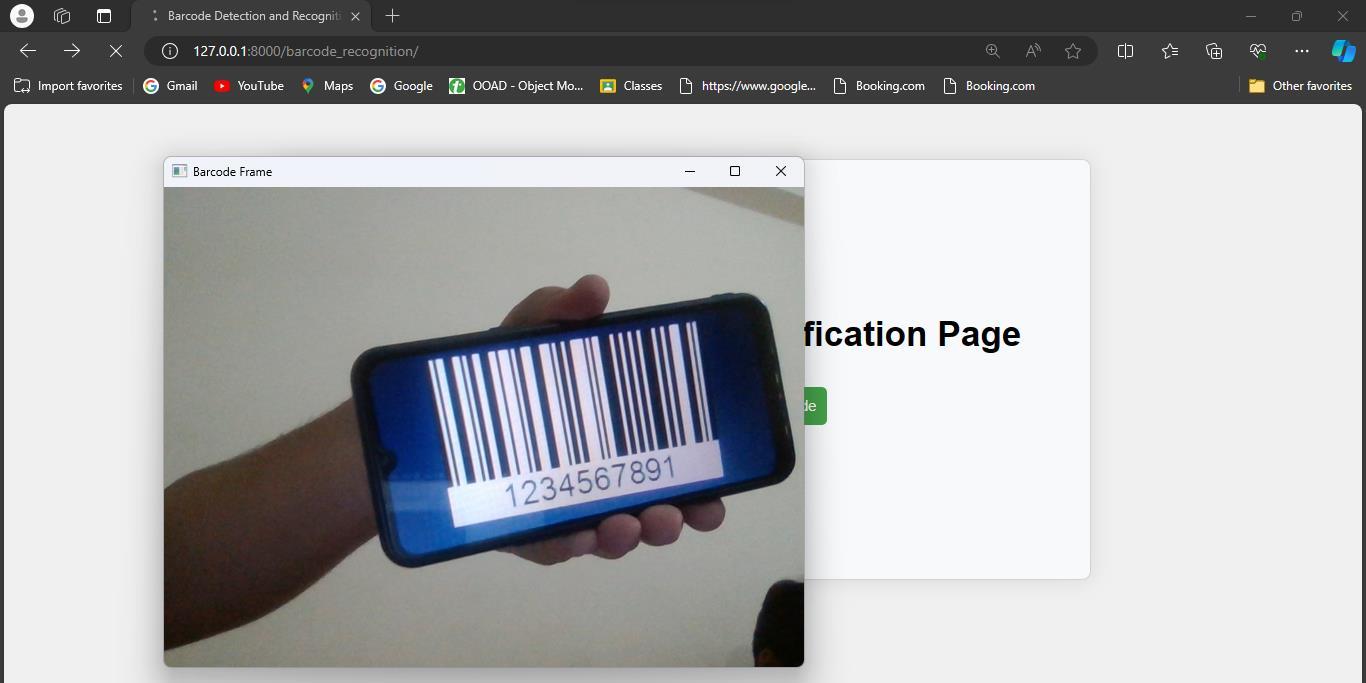Open Browser essentials heart icon
This screenshot has height=683, width=1366.
(x=1258, y=51)
